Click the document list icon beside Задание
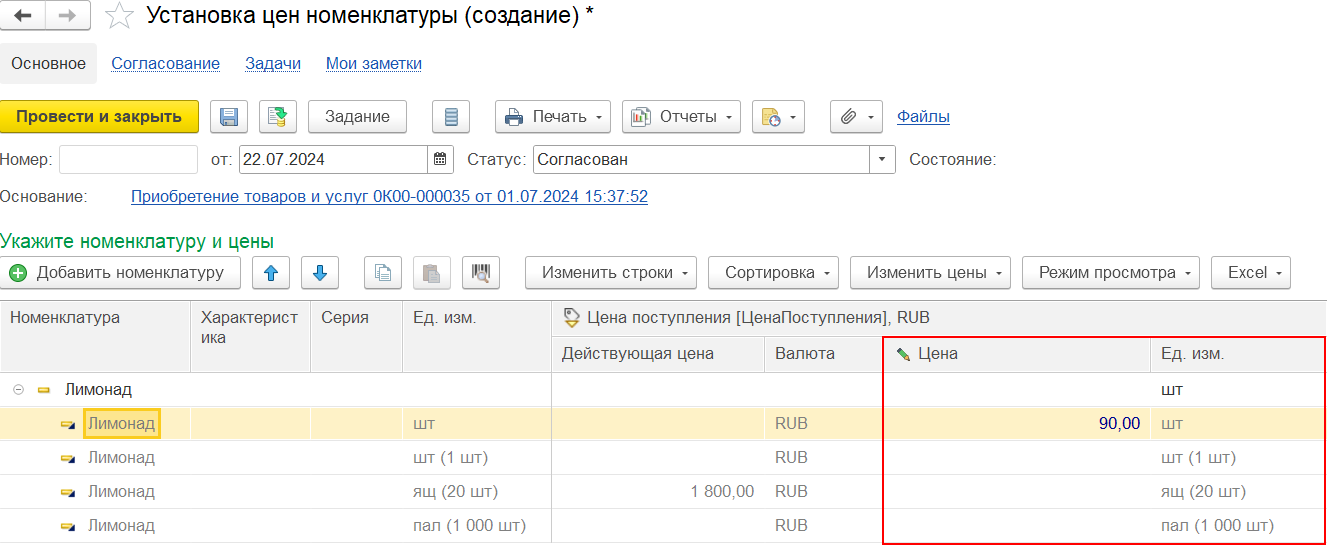Screen dimensions: 1327x545 pyautogui.click(x=451, y=117)
